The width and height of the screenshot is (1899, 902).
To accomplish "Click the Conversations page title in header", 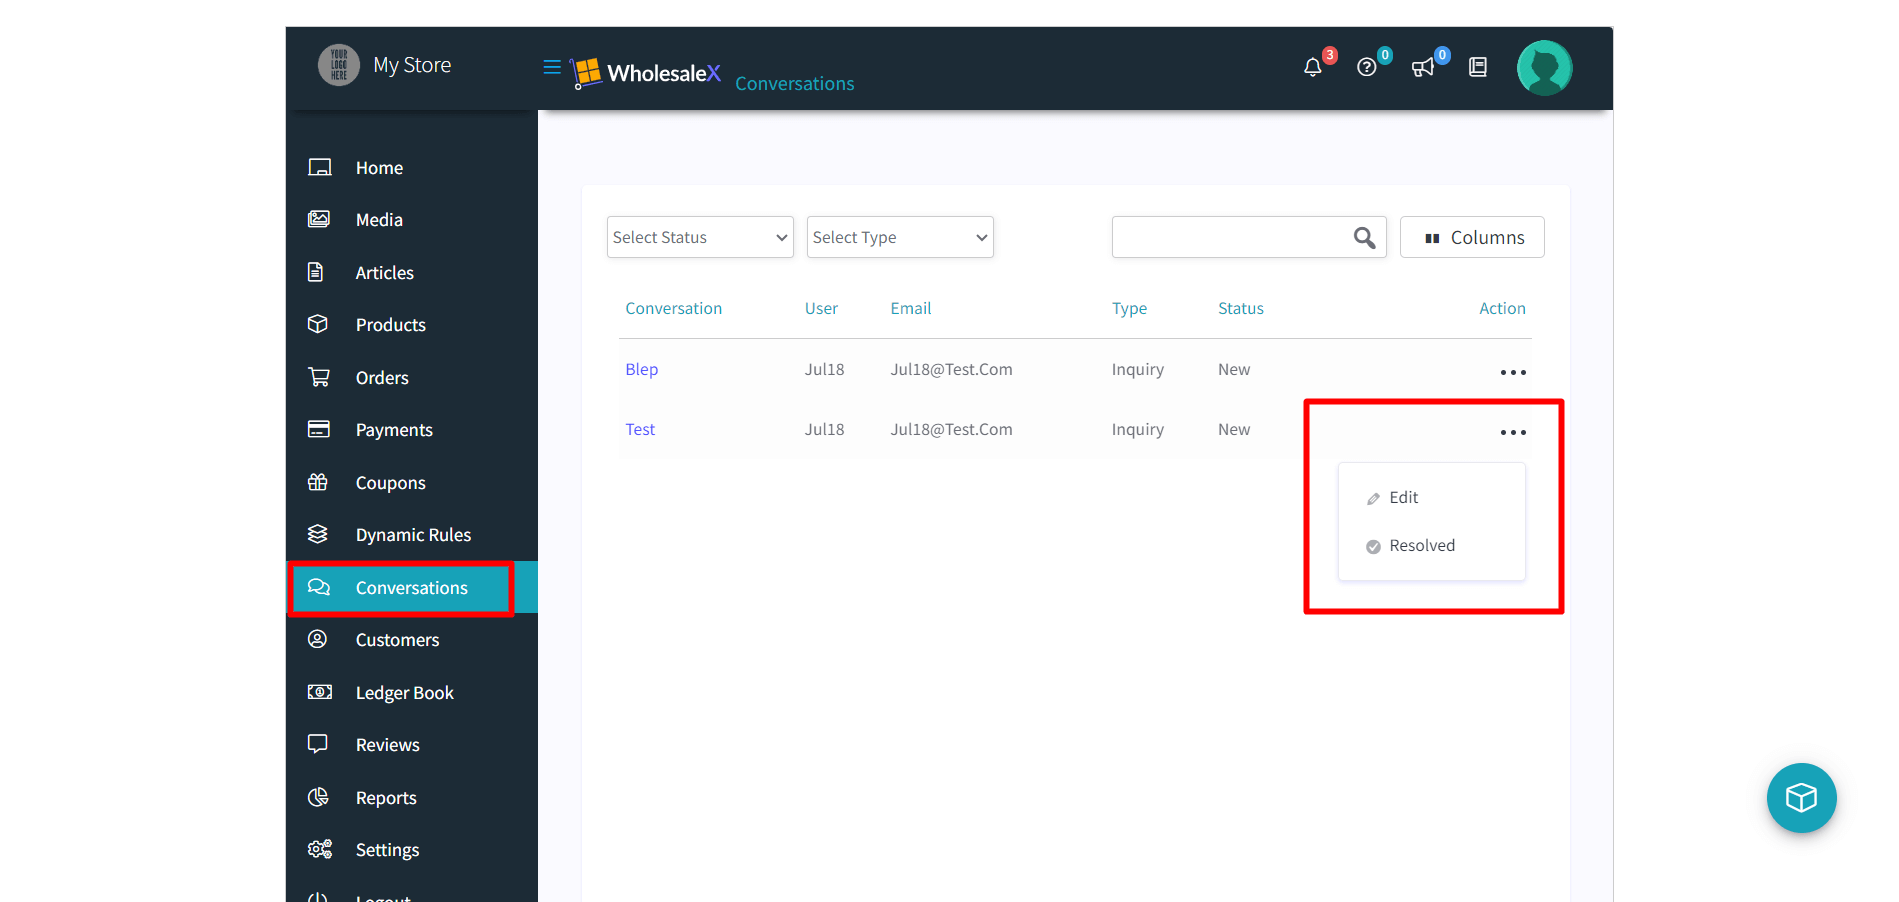I will [x=794, y=84].
